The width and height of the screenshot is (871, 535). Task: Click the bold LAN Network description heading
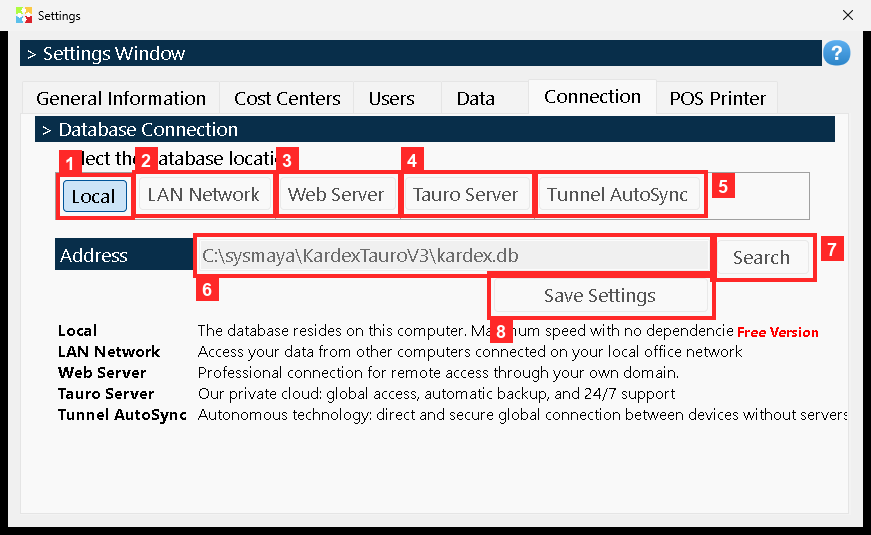[109, 352]
